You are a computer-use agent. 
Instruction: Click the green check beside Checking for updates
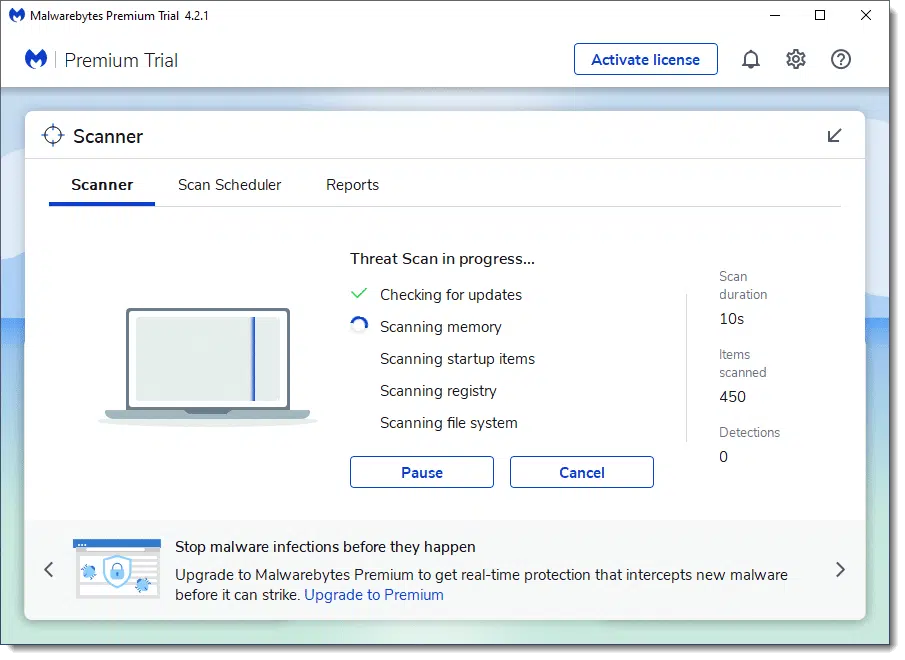[359, 294]
